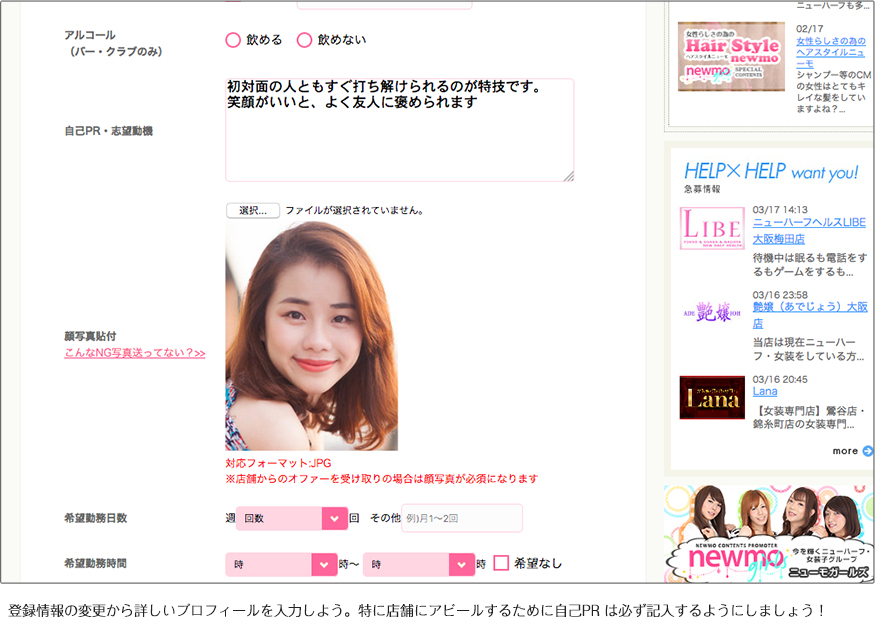Click the 自己PR text area
Image resolution: width=875 pixels, height=632 pixels.
[399, 130]
